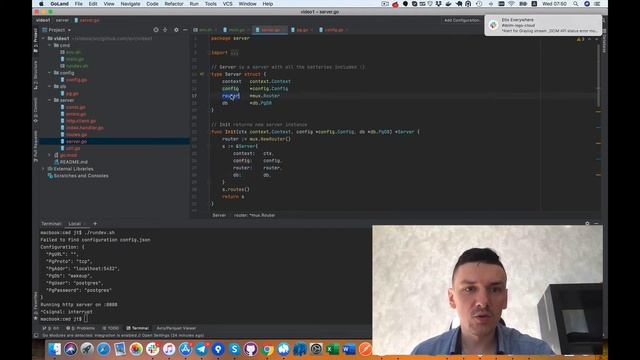Viewport: 640px width, 360px height.
Task: Select config.go in project tree
Action: pos(76,80)
